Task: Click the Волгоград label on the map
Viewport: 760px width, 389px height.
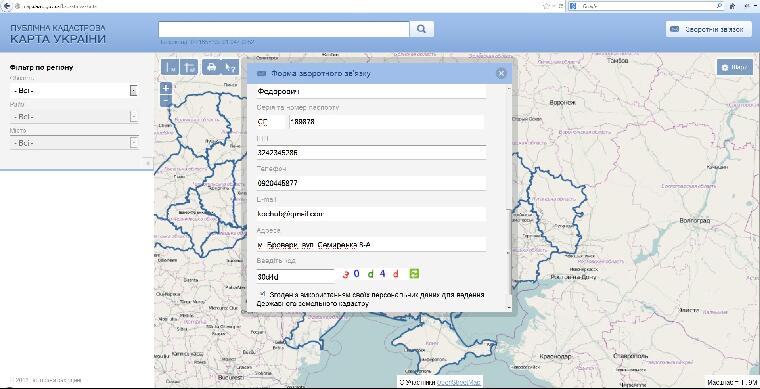Action: (x=695, y=220)
